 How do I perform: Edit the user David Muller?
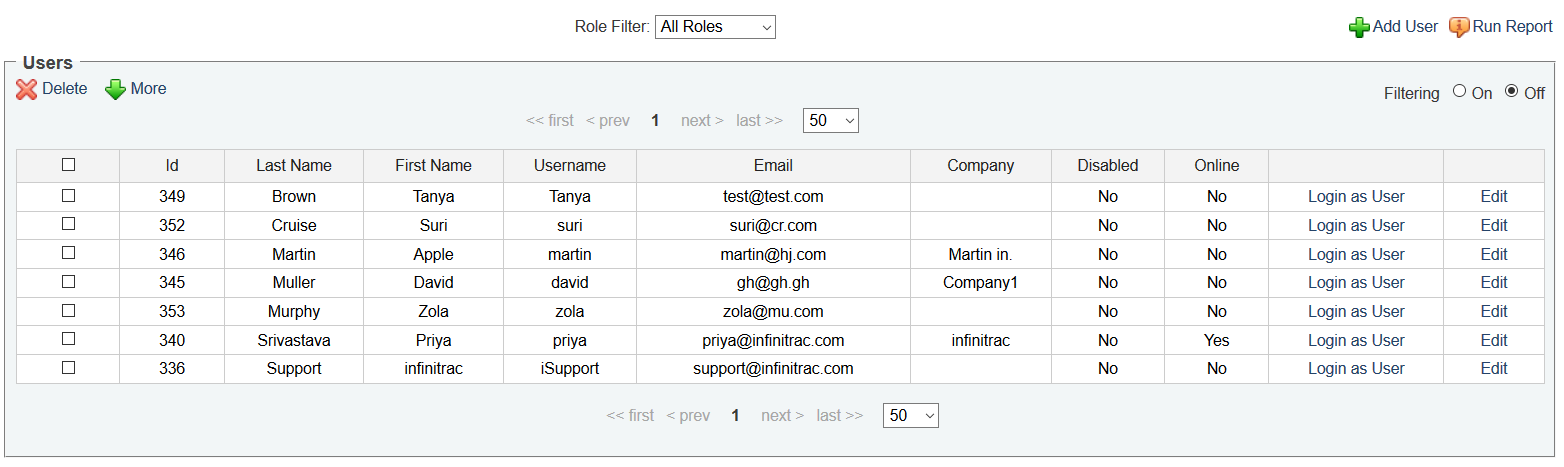click(x=1494, y=283)
